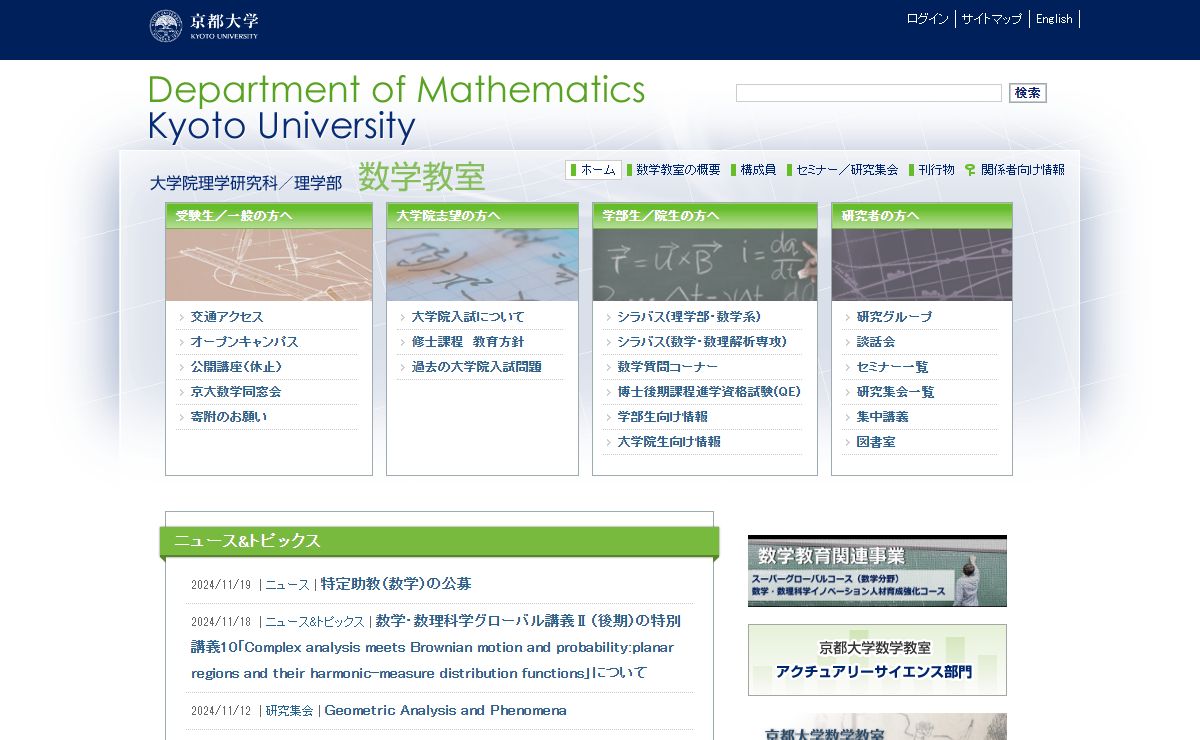This screenshot has height=740, width=1200.
Task: Open the 大学院入試について link
Action: click(468, 317)
